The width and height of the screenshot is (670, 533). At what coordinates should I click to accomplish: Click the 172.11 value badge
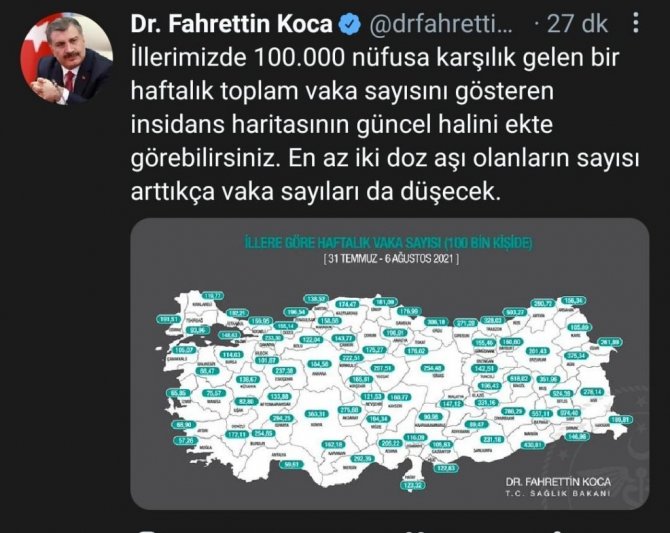237,434
